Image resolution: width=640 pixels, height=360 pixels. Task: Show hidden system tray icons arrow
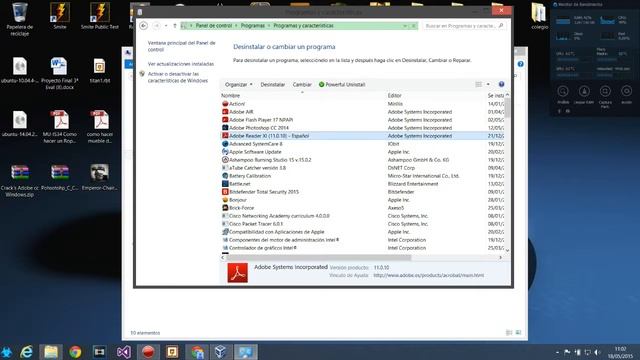coord(558,352)
